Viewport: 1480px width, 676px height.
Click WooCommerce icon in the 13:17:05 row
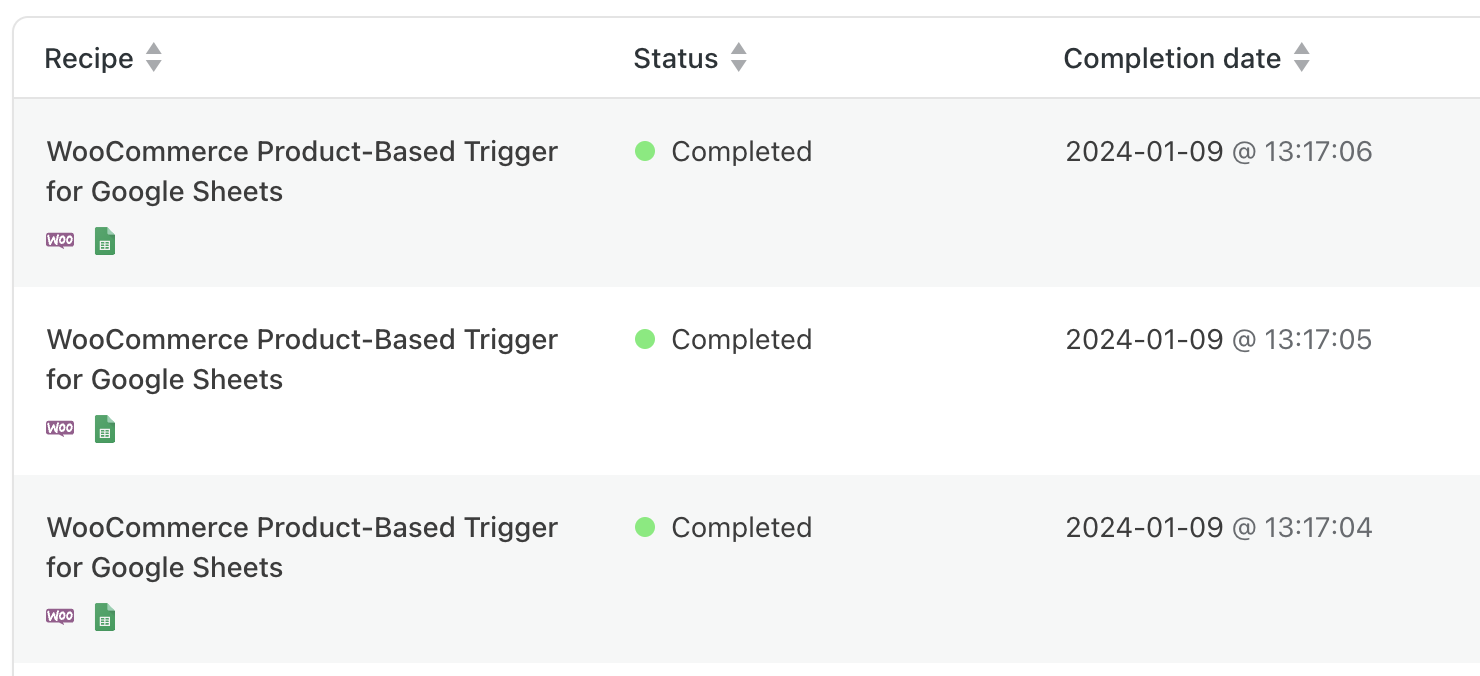coord(60,429)
